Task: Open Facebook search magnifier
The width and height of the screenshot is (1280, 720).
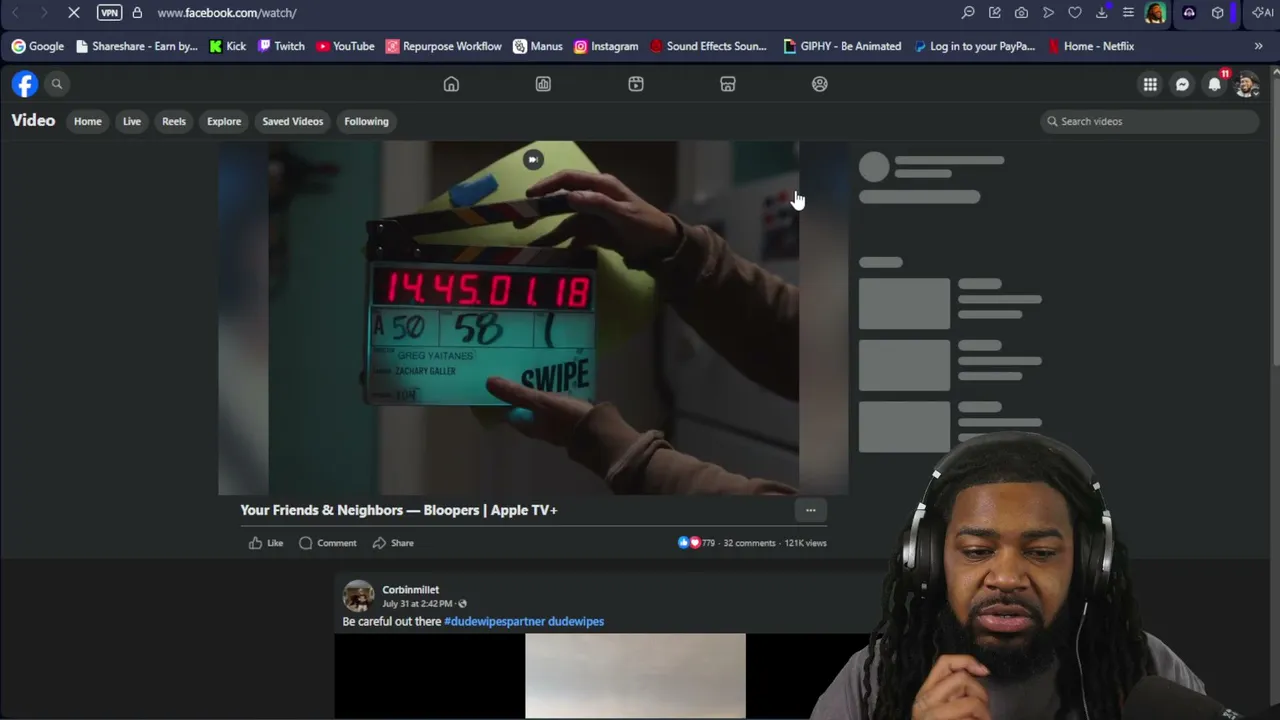Action: tap(57, 84)
